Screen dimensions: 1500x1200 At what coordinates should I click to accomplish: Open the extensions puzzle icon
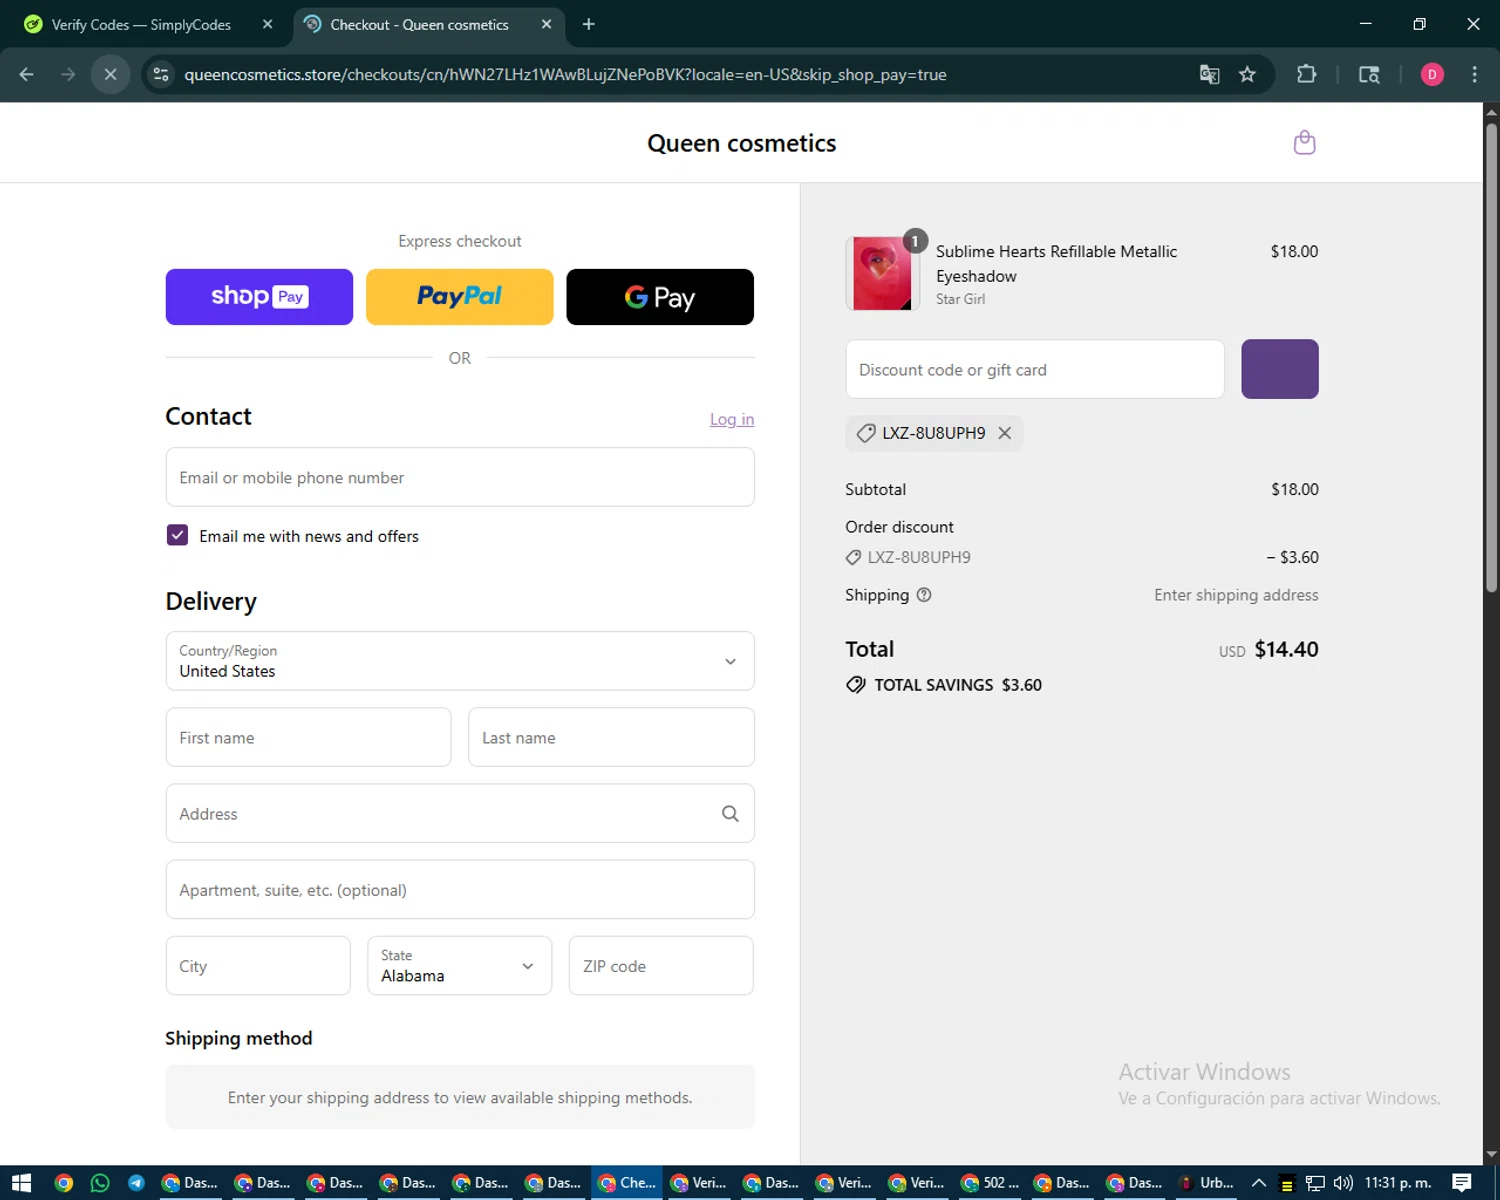[x=1306, y=74]
